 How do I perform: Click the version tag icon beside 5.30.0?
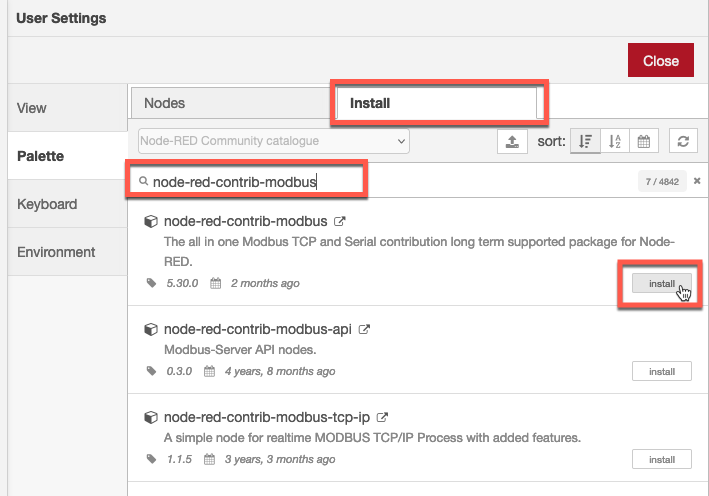click(x=151, y=283)
